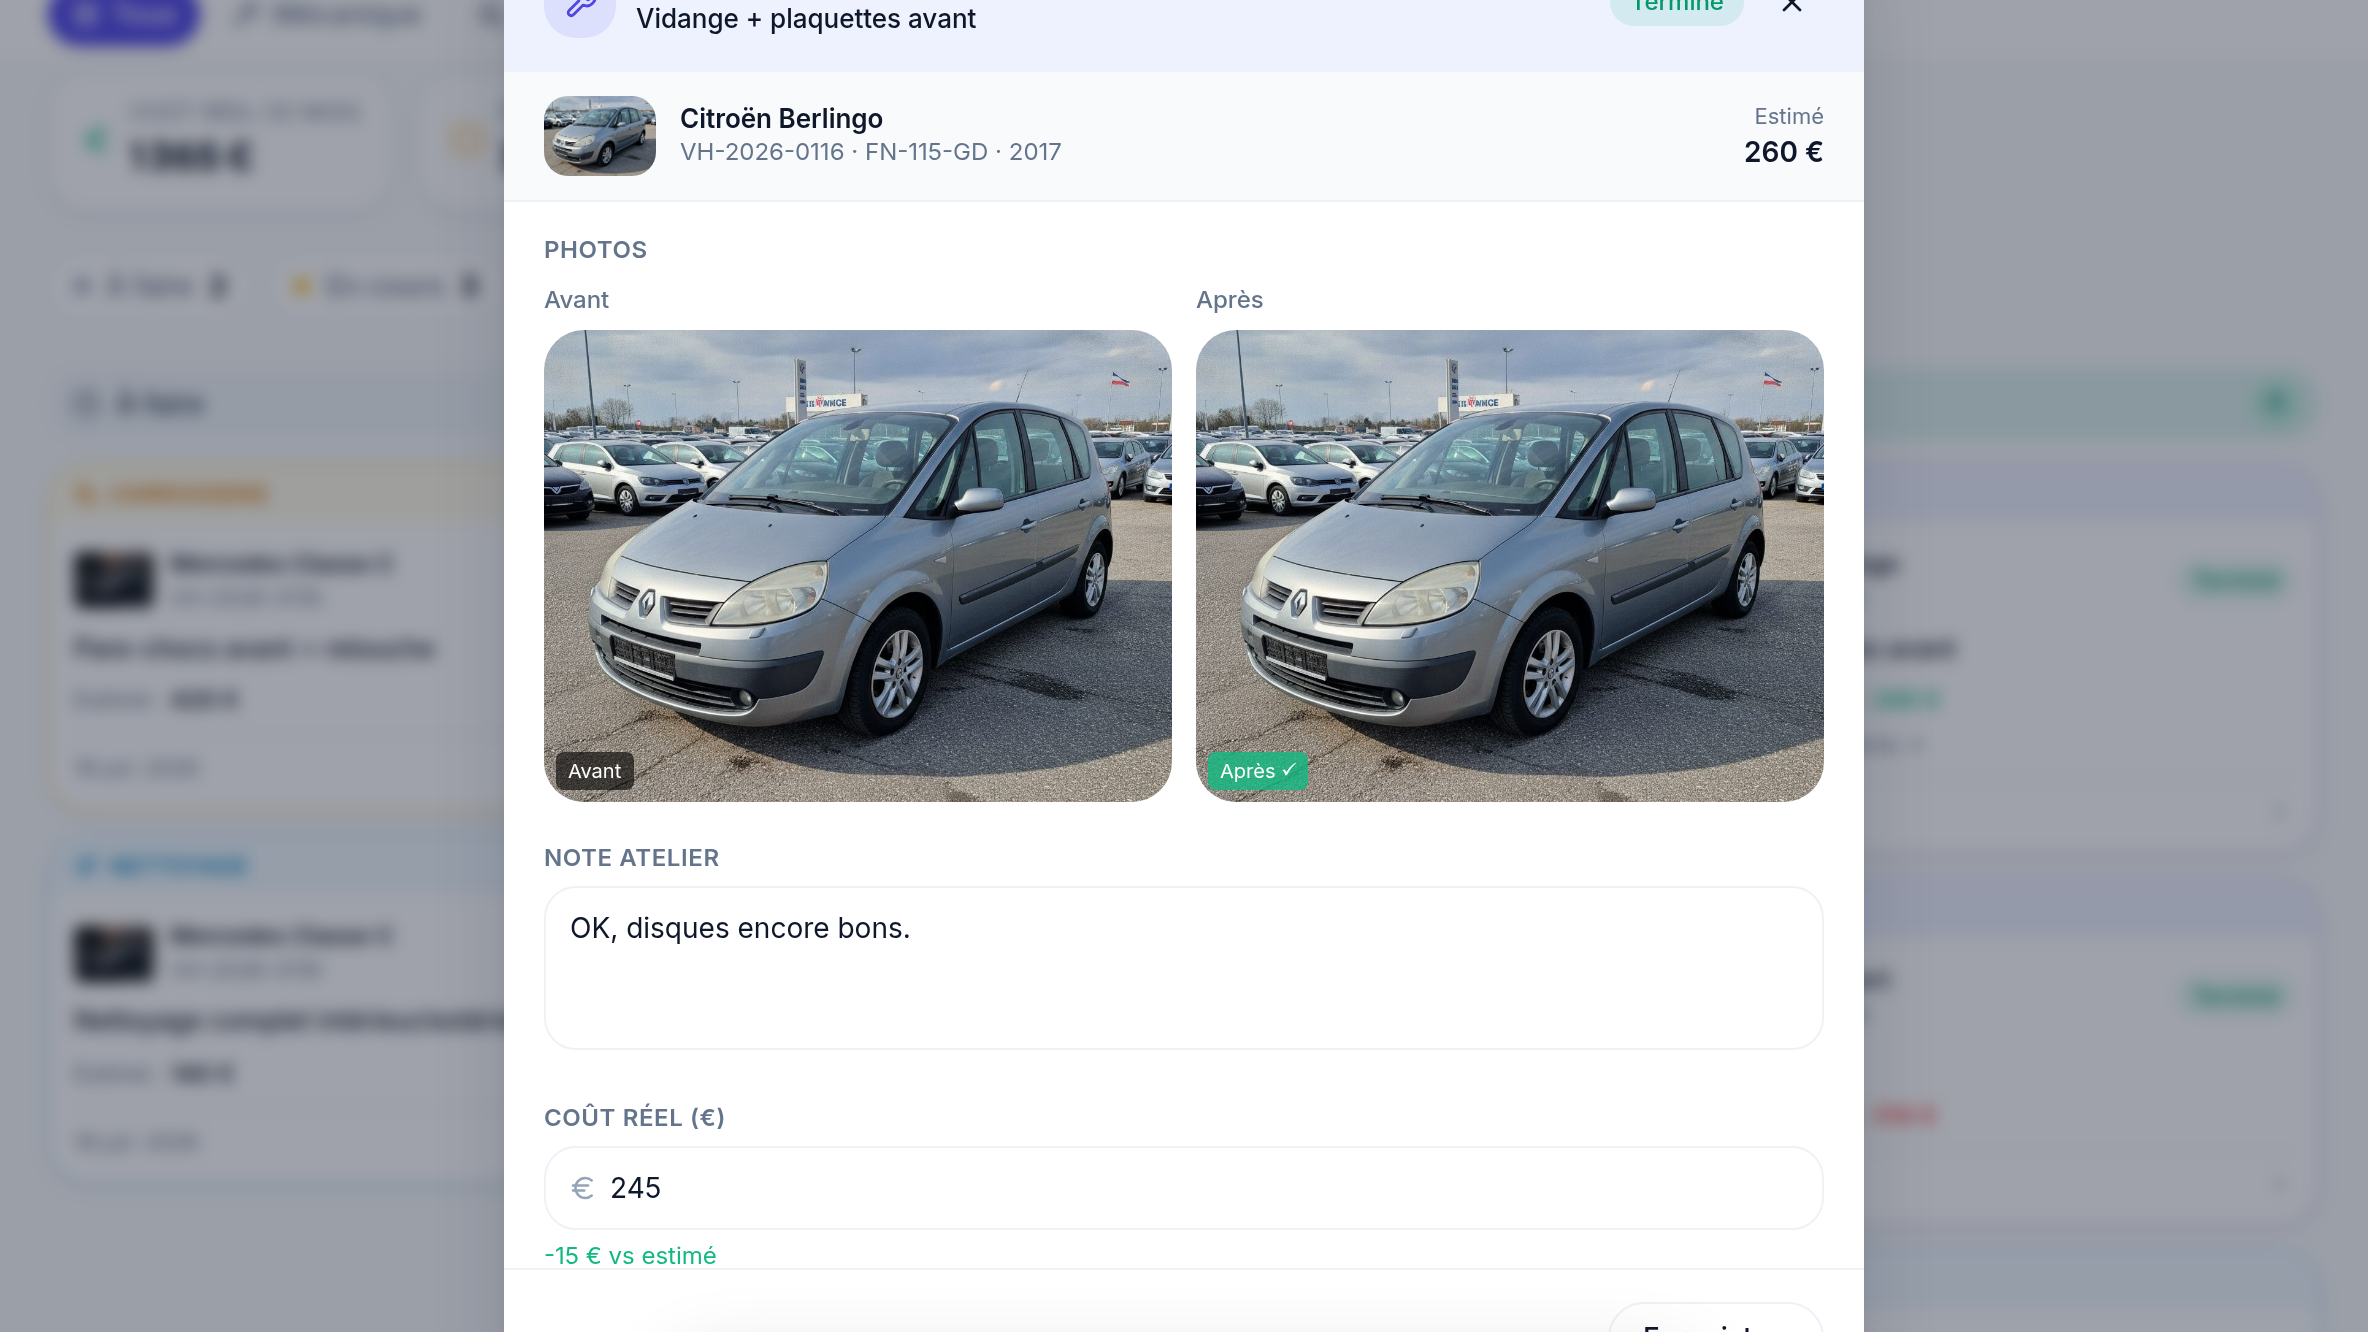Image resolution: width=2368 pixels, height=1332 pixels.
Task: Click the euro symbol in the cost field
Action: coord(582,1188)
